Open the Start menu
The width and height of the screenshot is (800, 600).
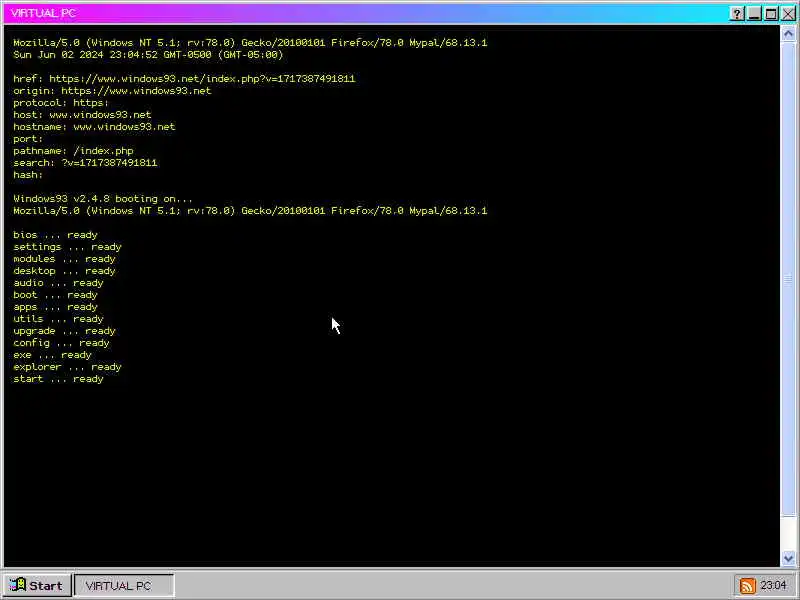[x=37, y=585]
